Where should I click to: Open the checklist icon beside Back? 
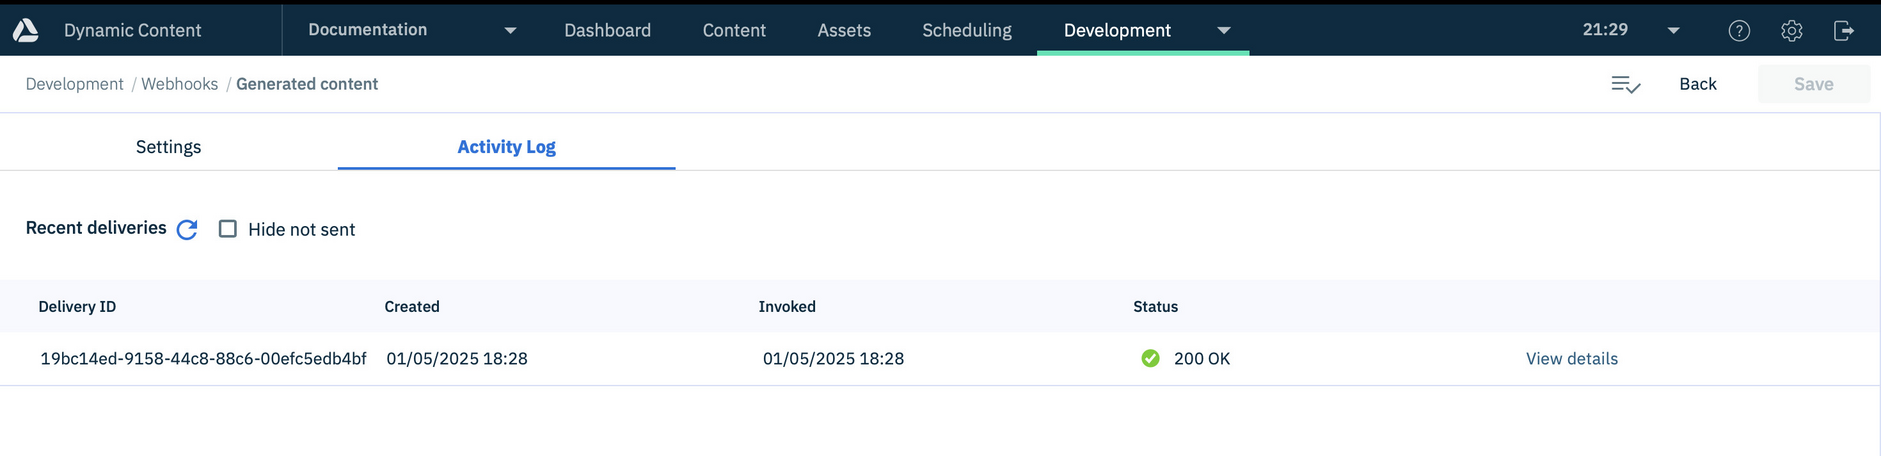coord(1626,85)
